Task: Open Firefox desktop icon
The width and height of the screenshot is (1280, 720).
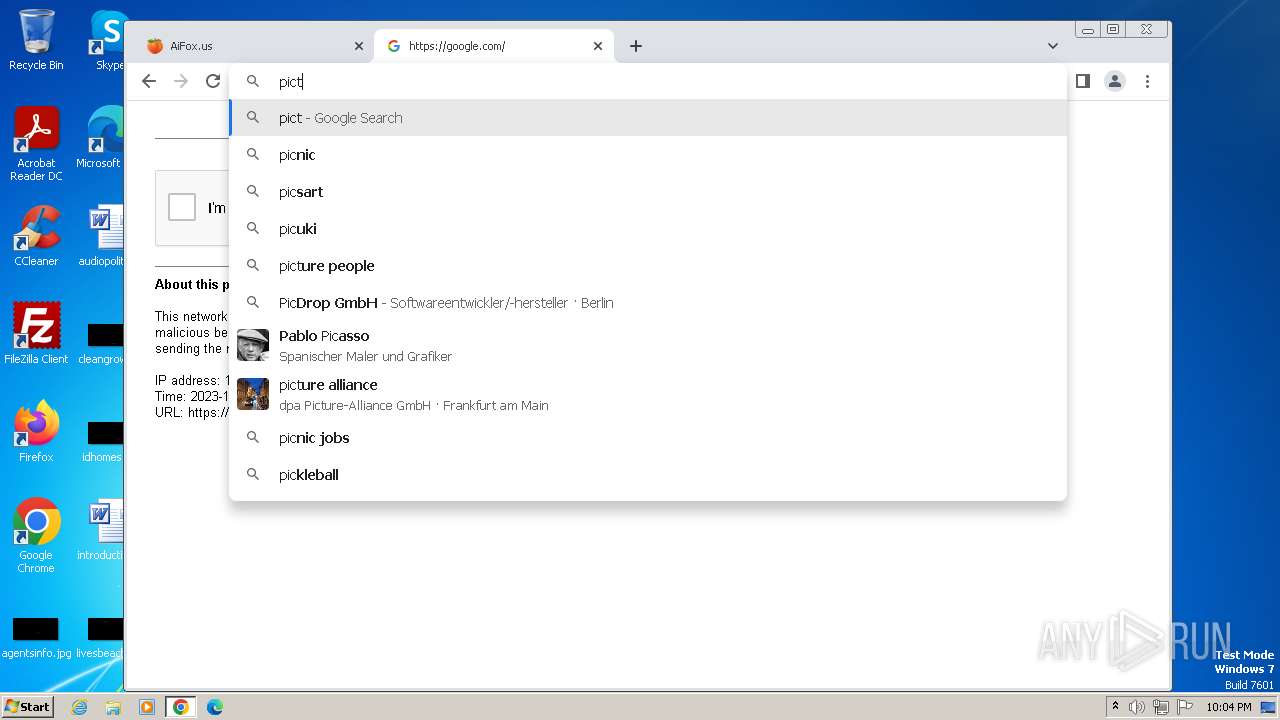Action: tap(36, 431)
